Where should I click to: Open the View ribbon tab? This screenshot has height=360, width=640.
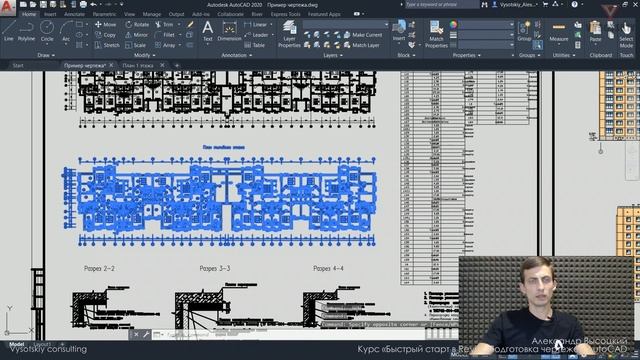[129, 14]
